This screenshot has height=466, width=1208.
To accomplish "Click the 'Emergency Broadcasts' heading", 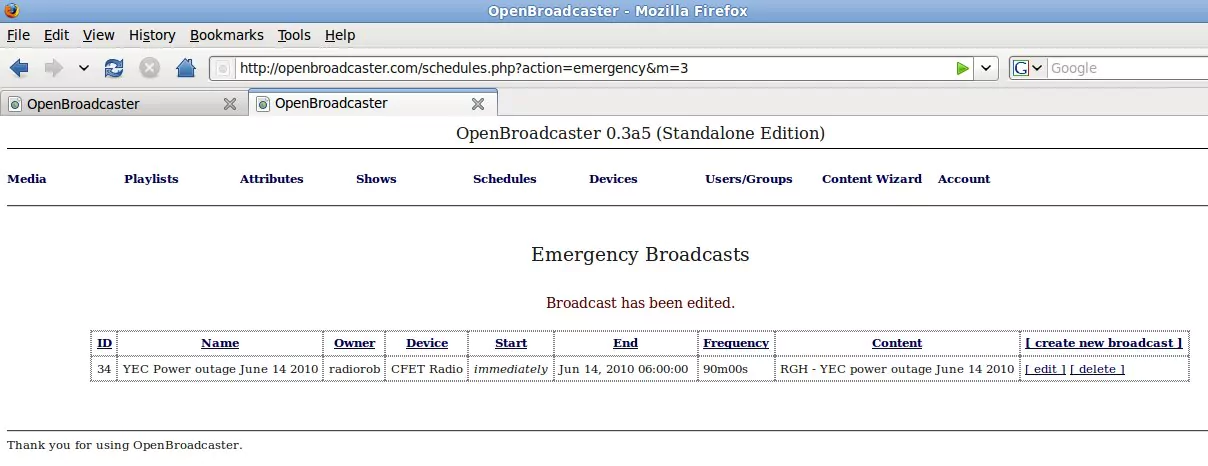I will click(640, 254).
